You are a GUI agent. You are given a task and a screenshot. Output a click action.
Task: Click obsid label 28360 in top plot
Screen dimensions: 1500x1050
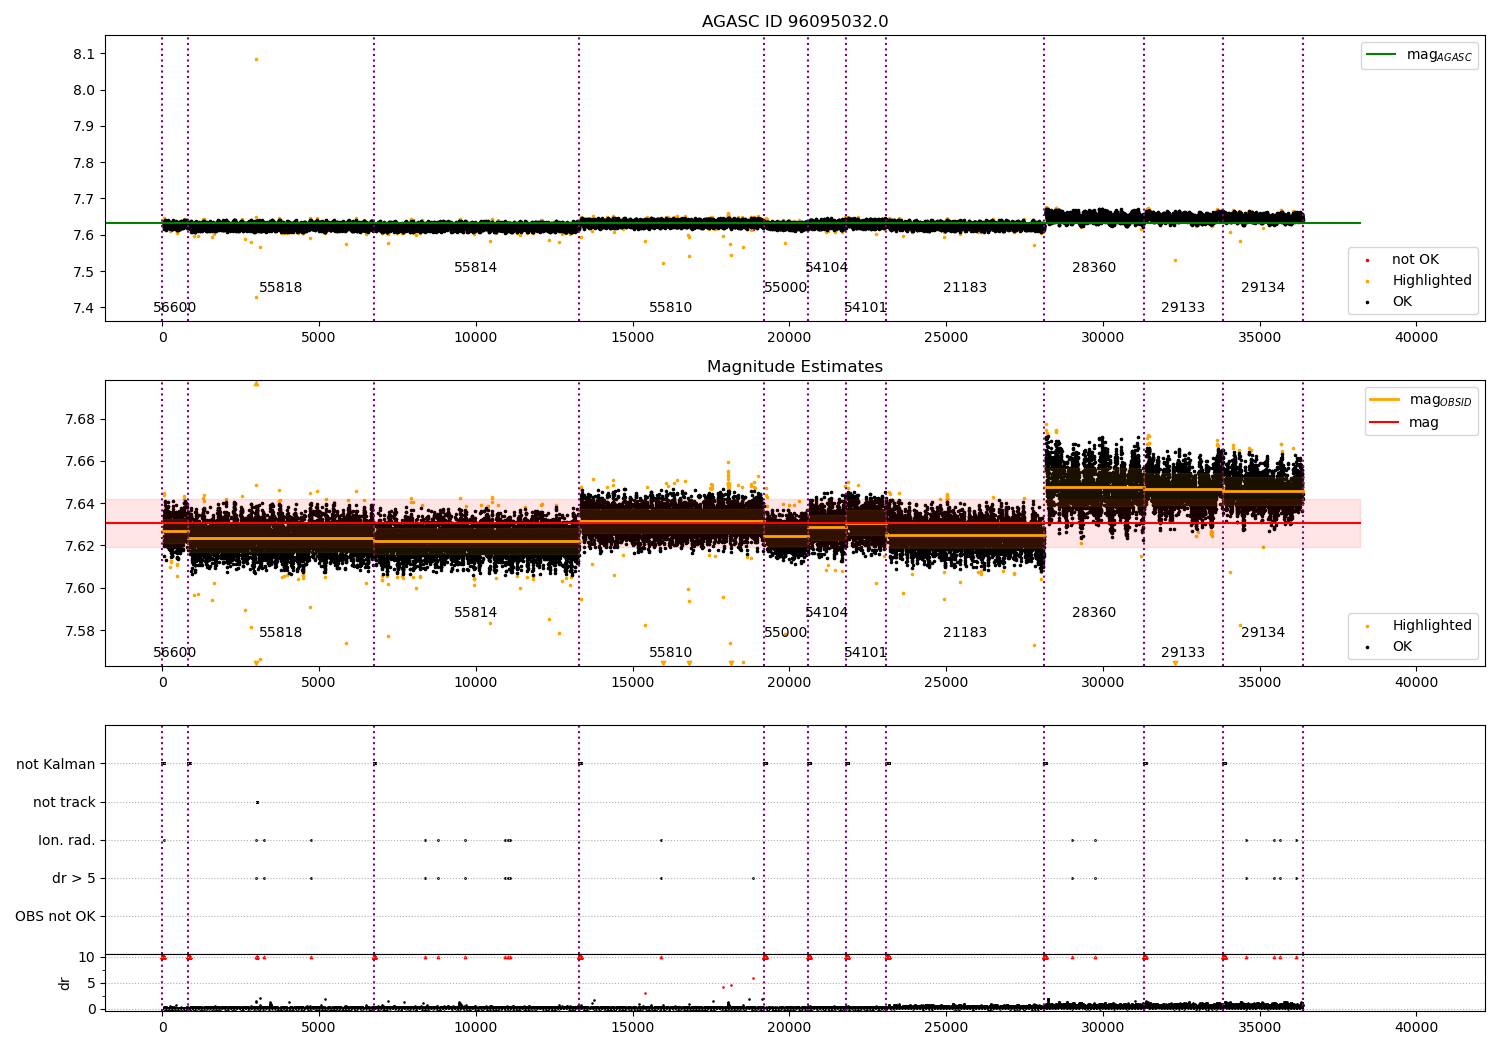point(1094,268)
